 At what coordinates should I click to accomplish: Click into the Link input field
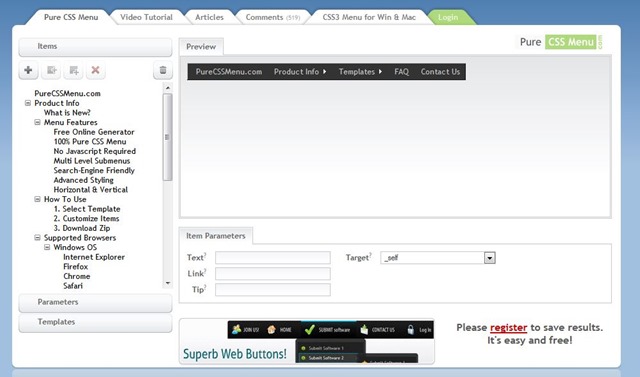pyautogui.click(x=273, y=274)
